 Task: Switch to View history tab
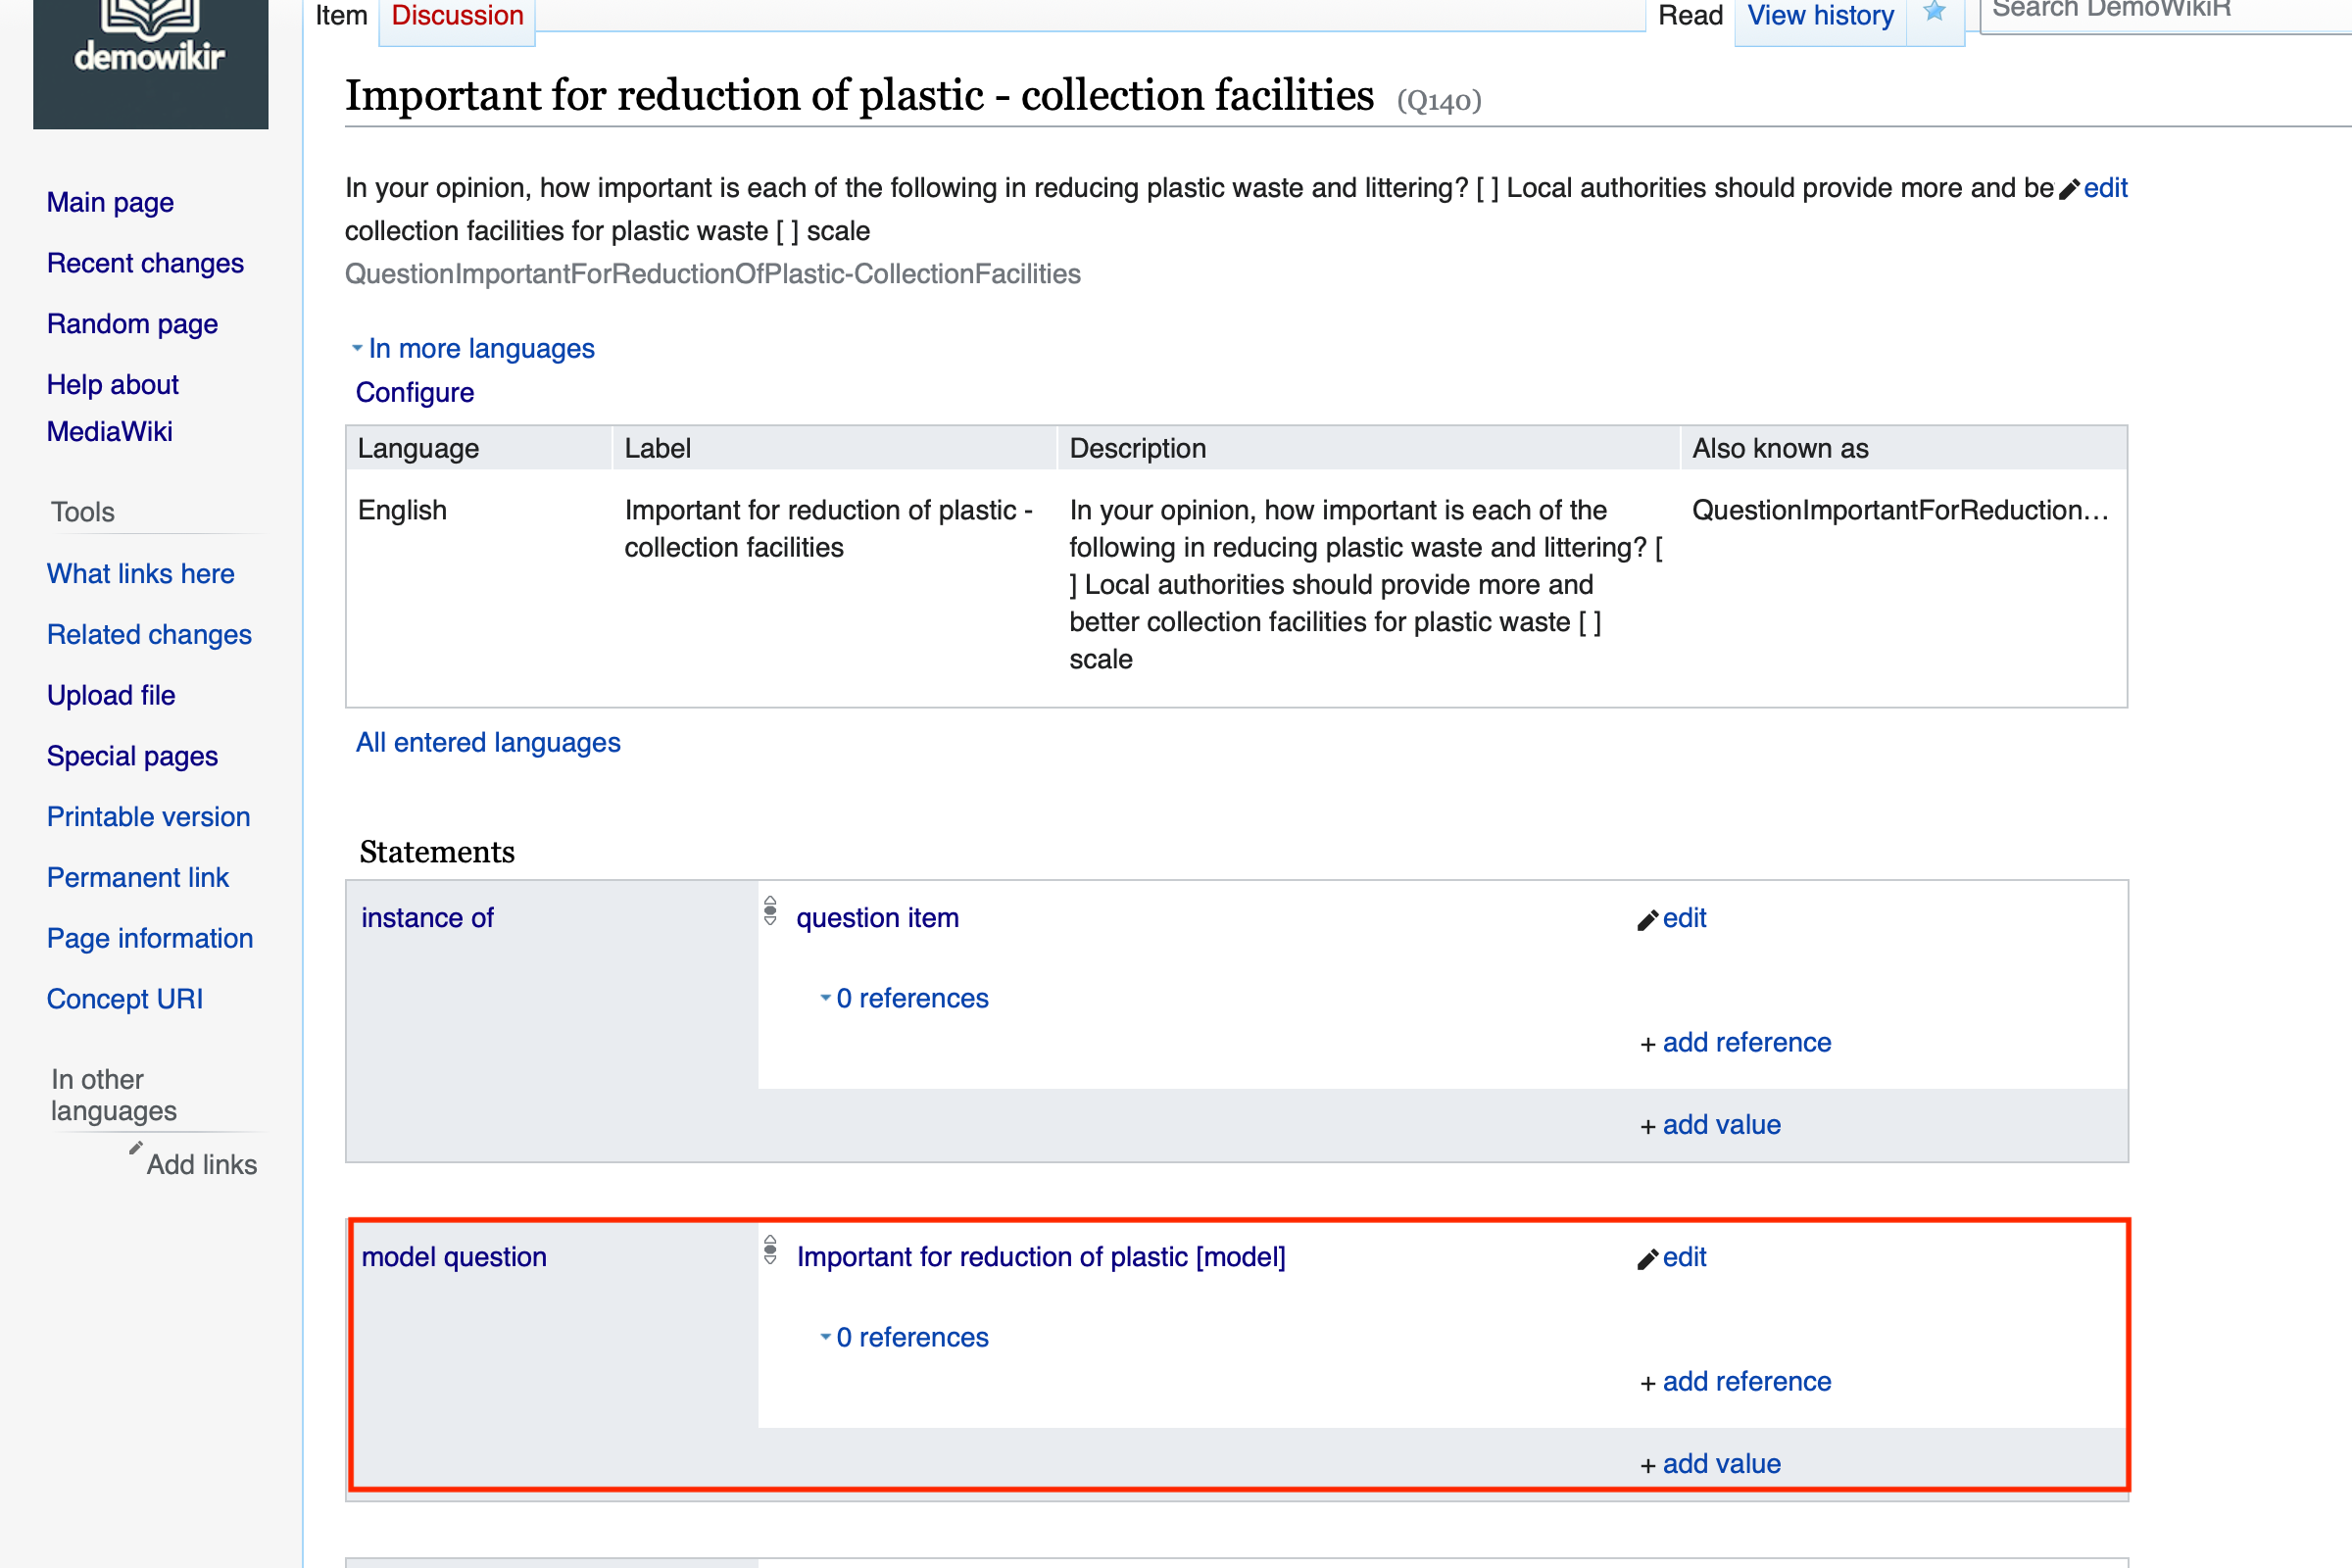click(x=1820, y=16)
